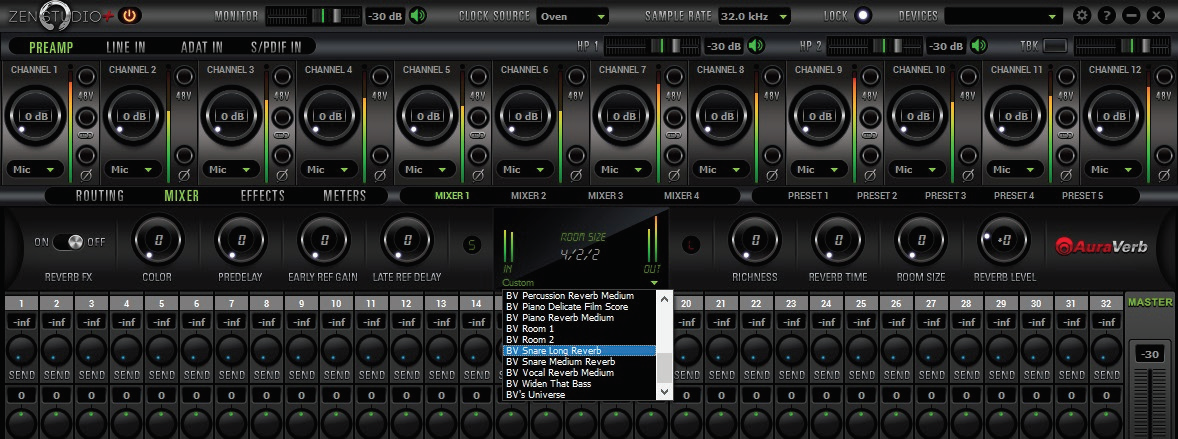The image size is (1178, 439).
Task: Toggle the TBK switch
Action: tap(1055, 46)
